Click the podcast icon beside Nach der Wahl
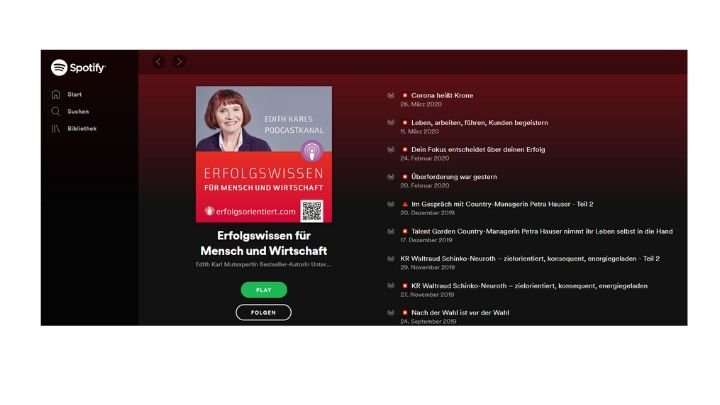Image resolution: width=720 pixels, height=405 pixels. tap(390, 313)
